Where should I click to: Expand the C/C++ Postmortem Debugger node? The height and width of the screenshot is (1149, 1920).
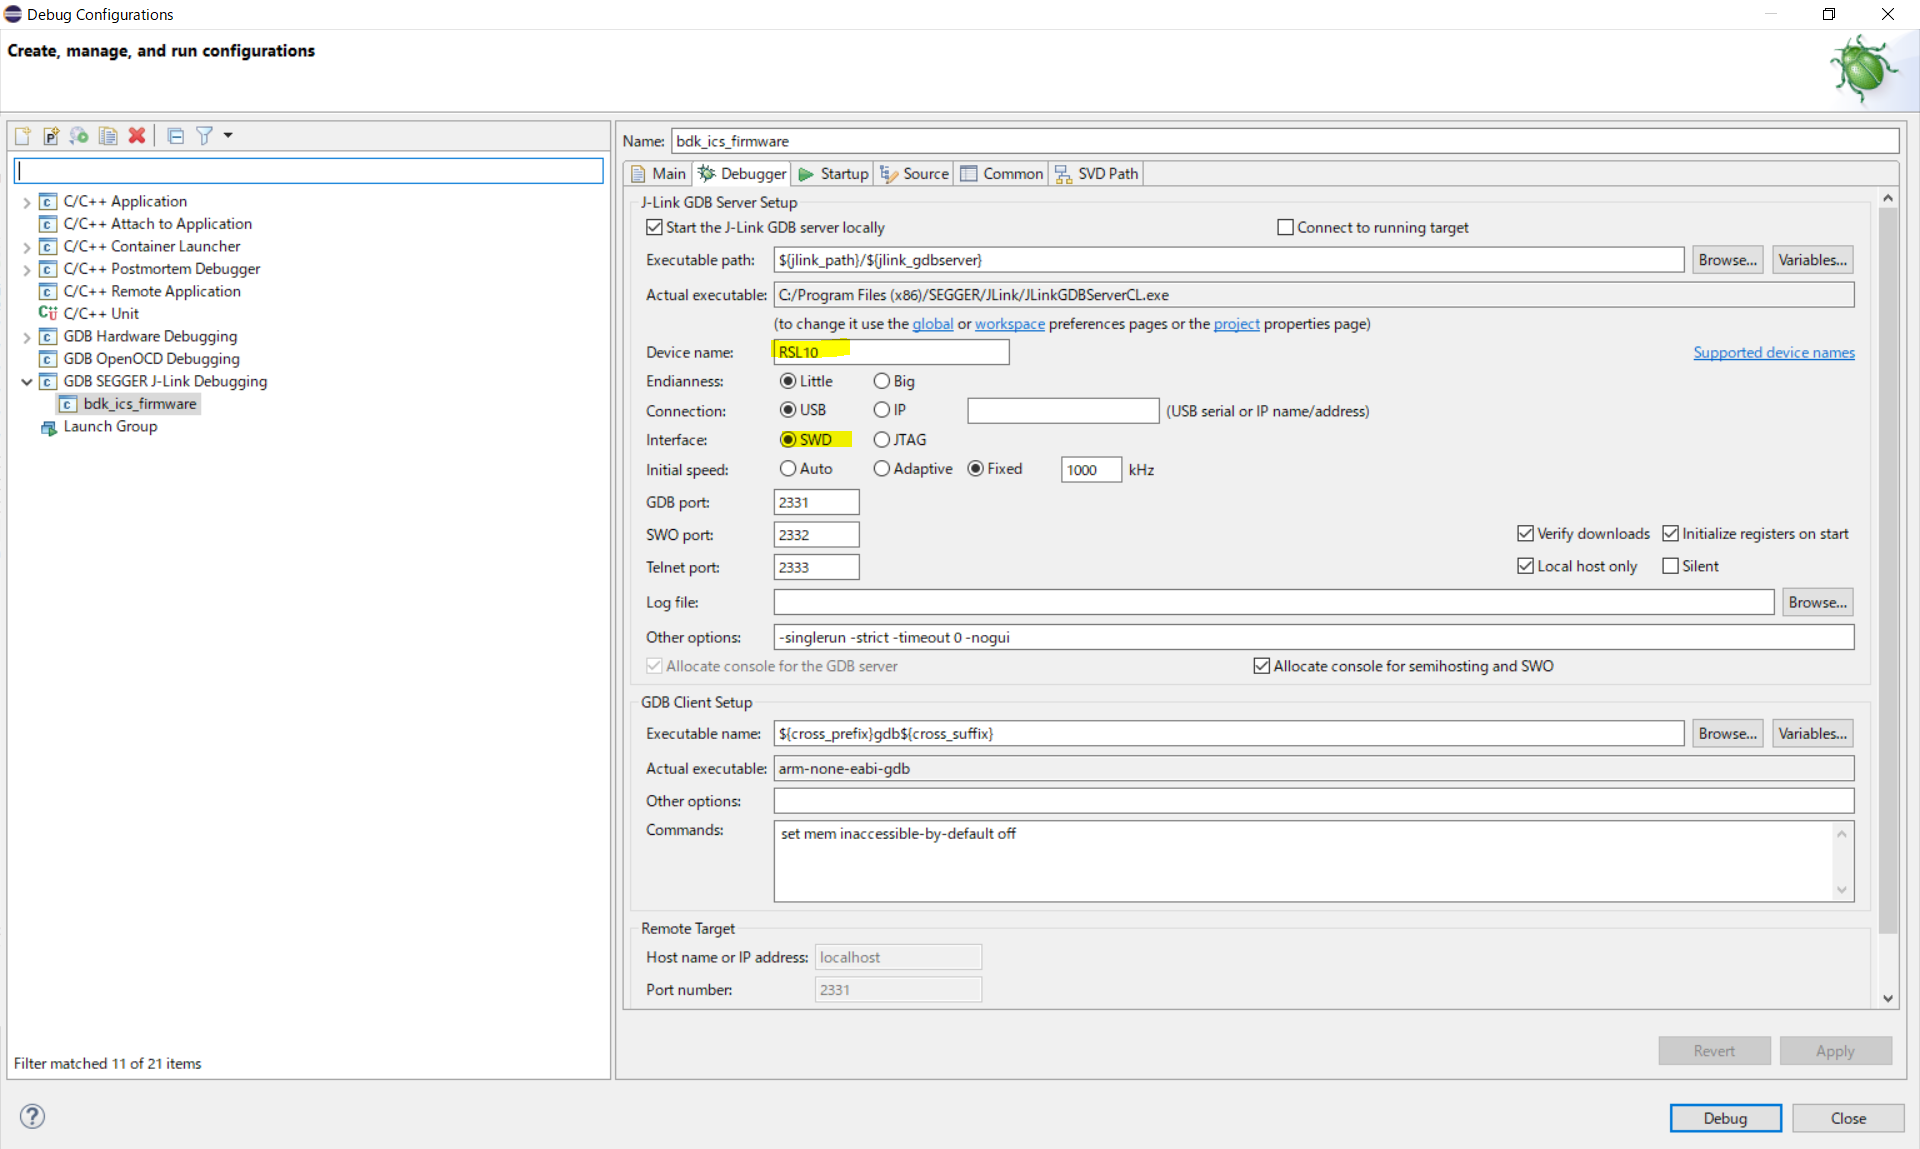click(x=26, y=269)
